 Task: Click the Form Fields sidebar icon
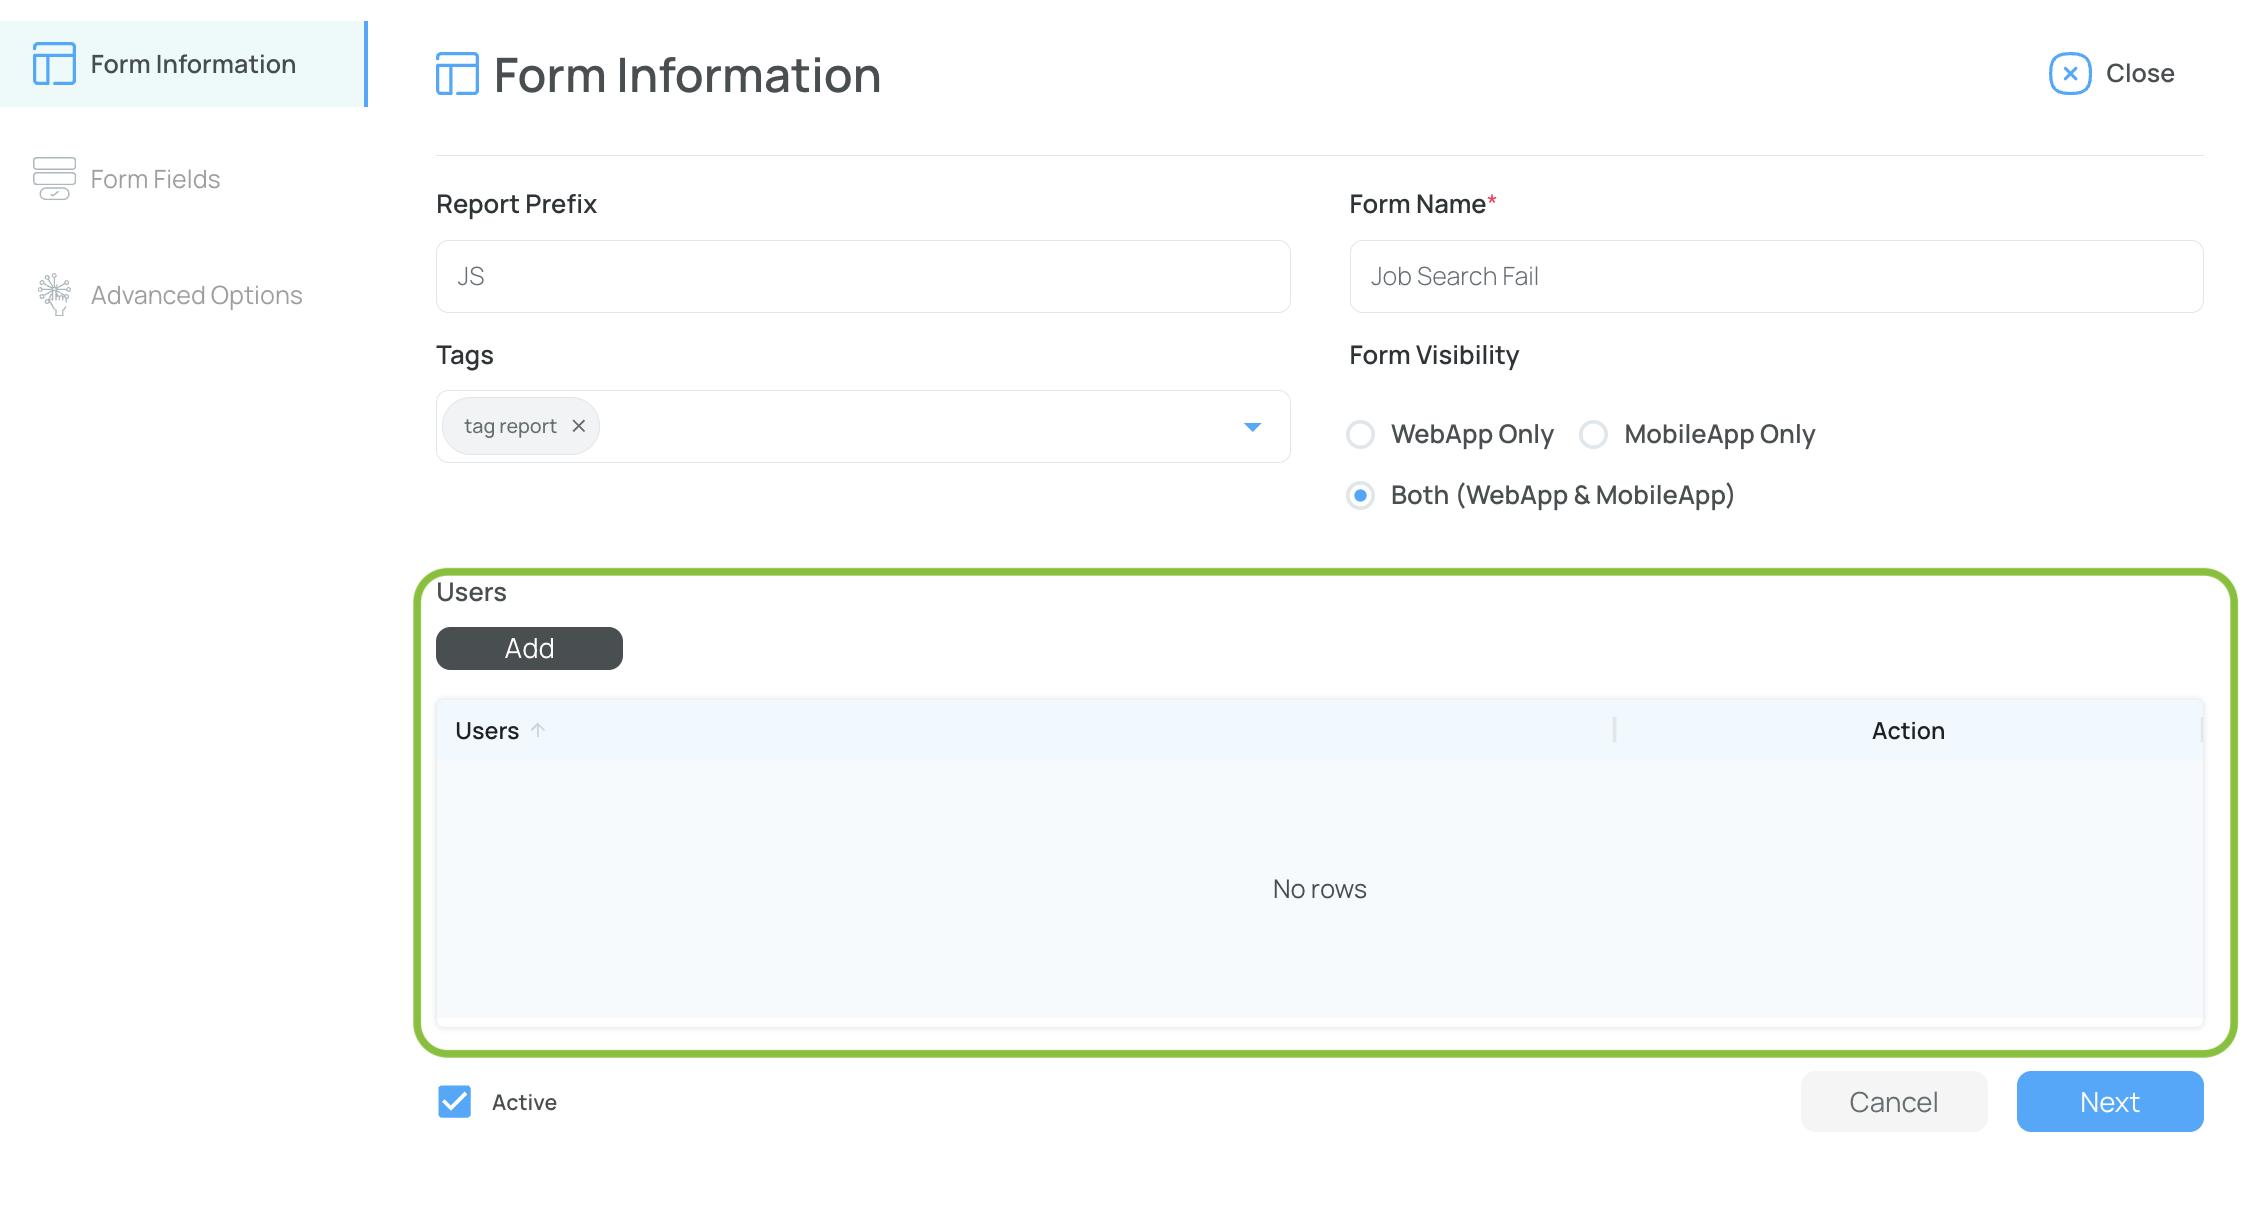pyautogui.click(x=54, y=179)
